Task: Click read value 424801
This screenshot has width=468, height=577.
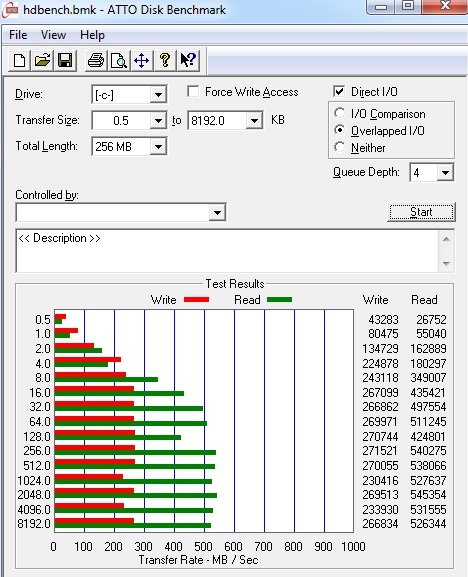Action: tap(428, 436)
